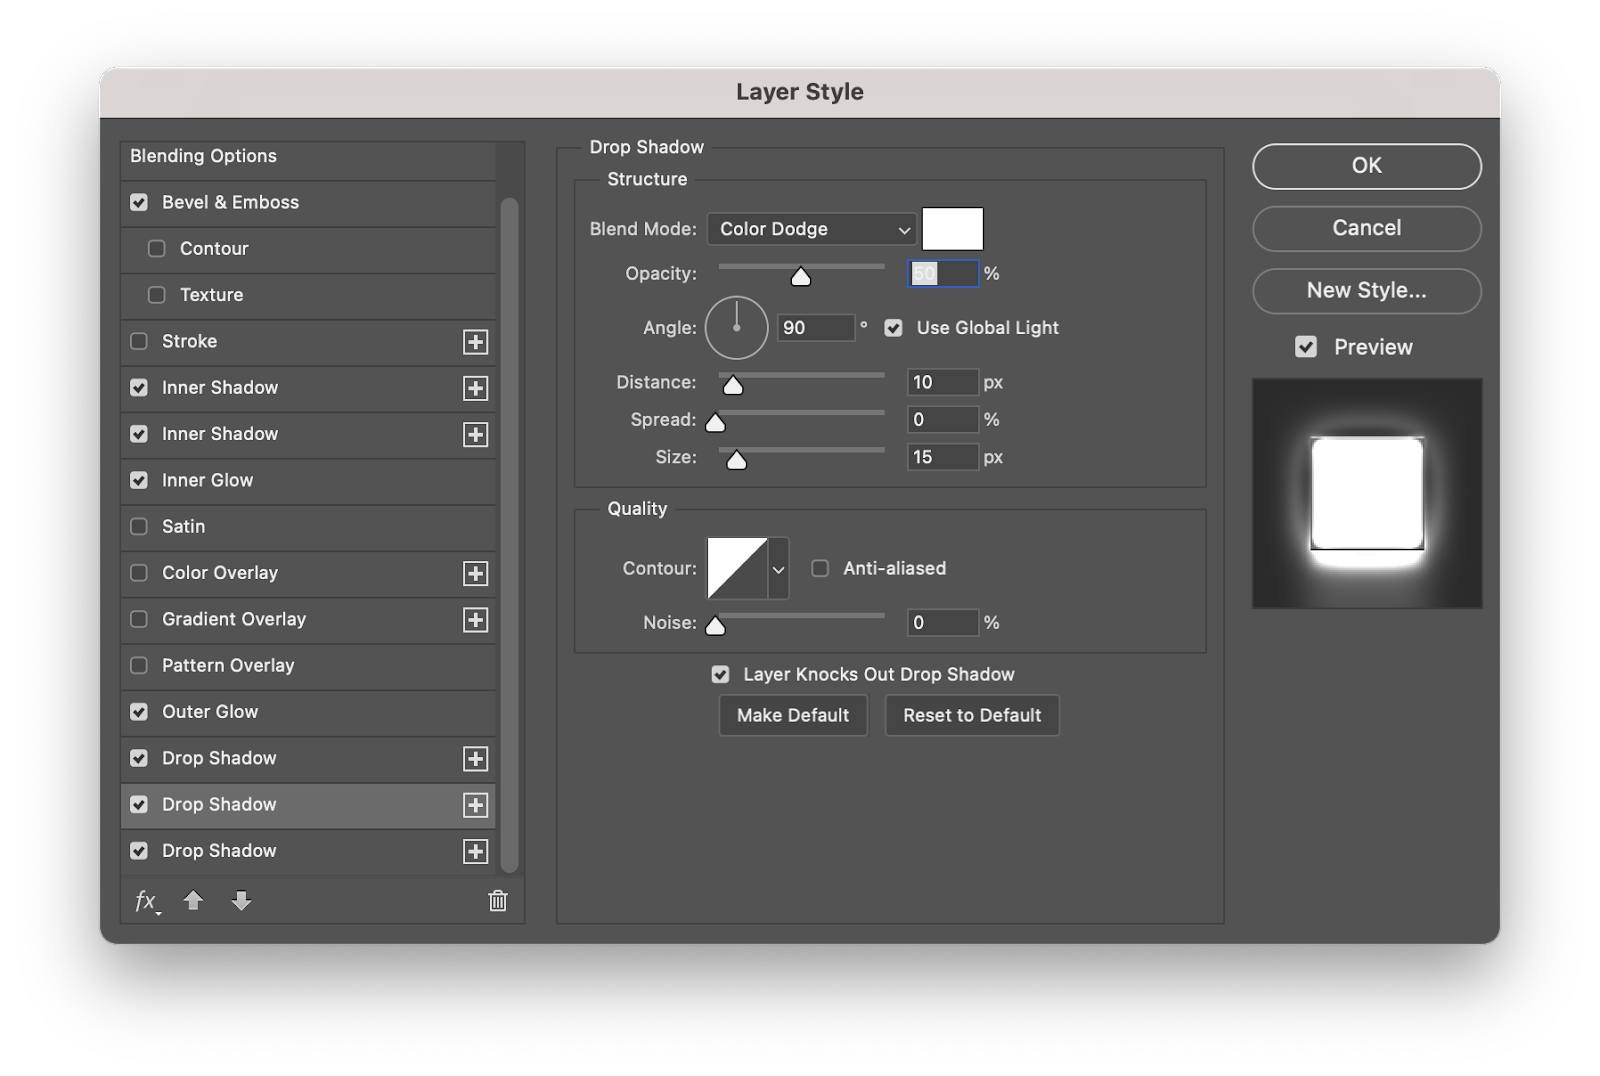Click the trash delete effect icon

click(x=497, y=901)
